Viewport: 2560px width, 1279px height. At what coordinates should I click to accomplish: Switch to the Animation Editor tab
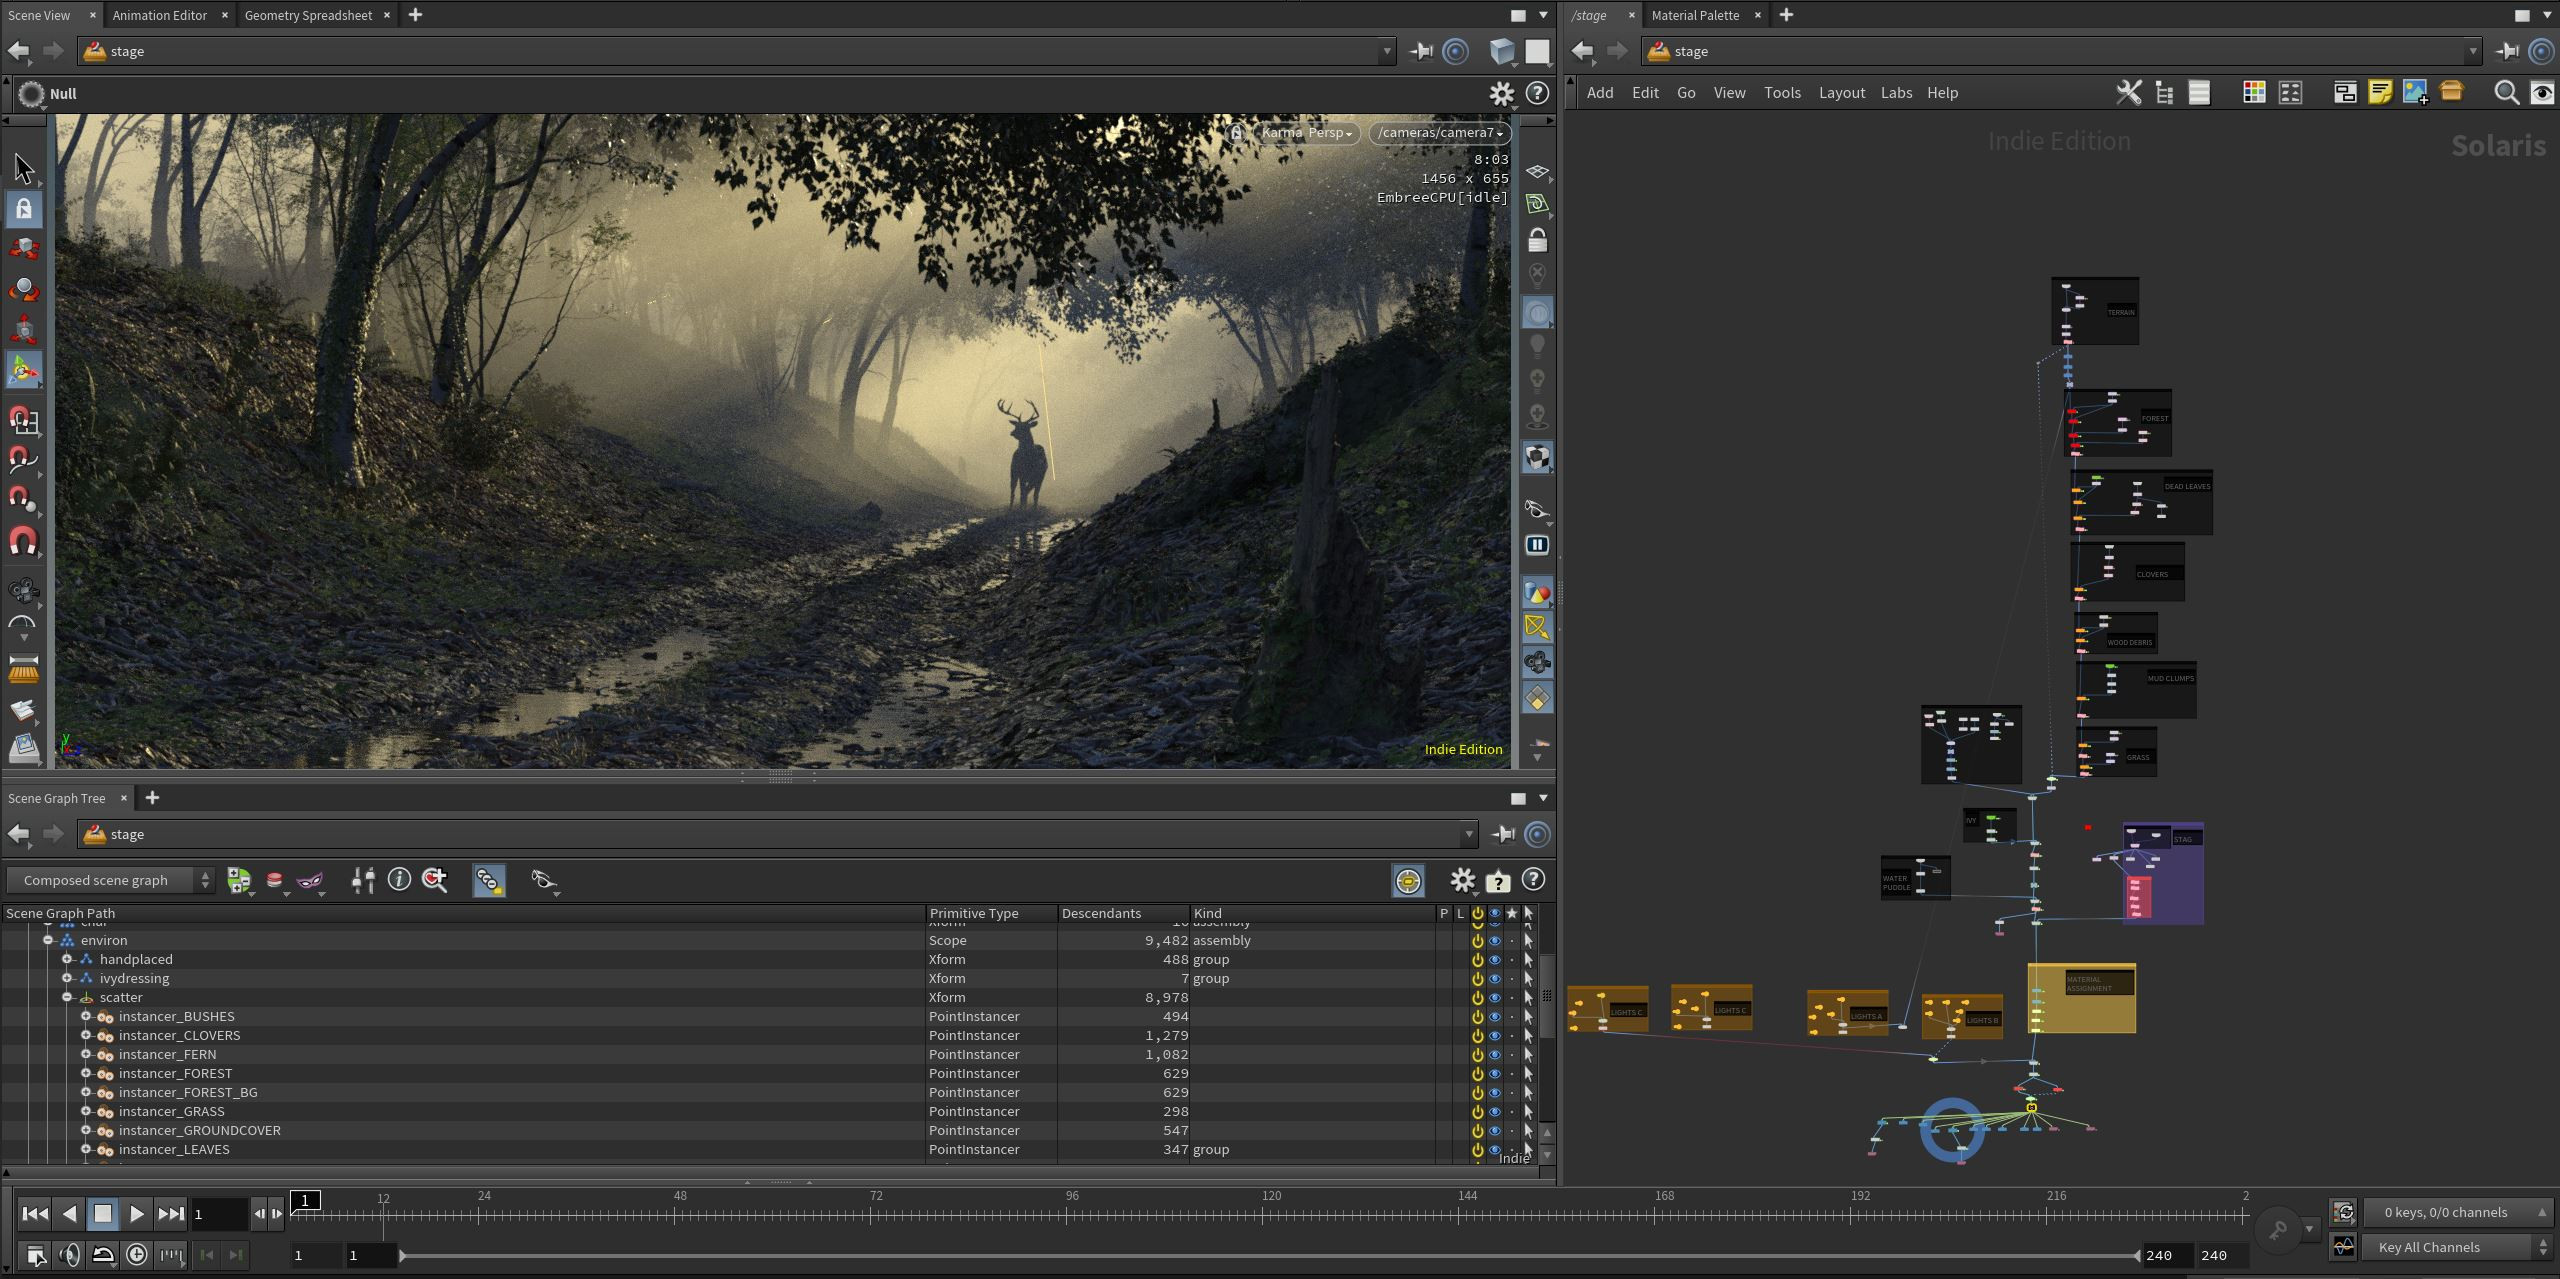pos(160,15)
